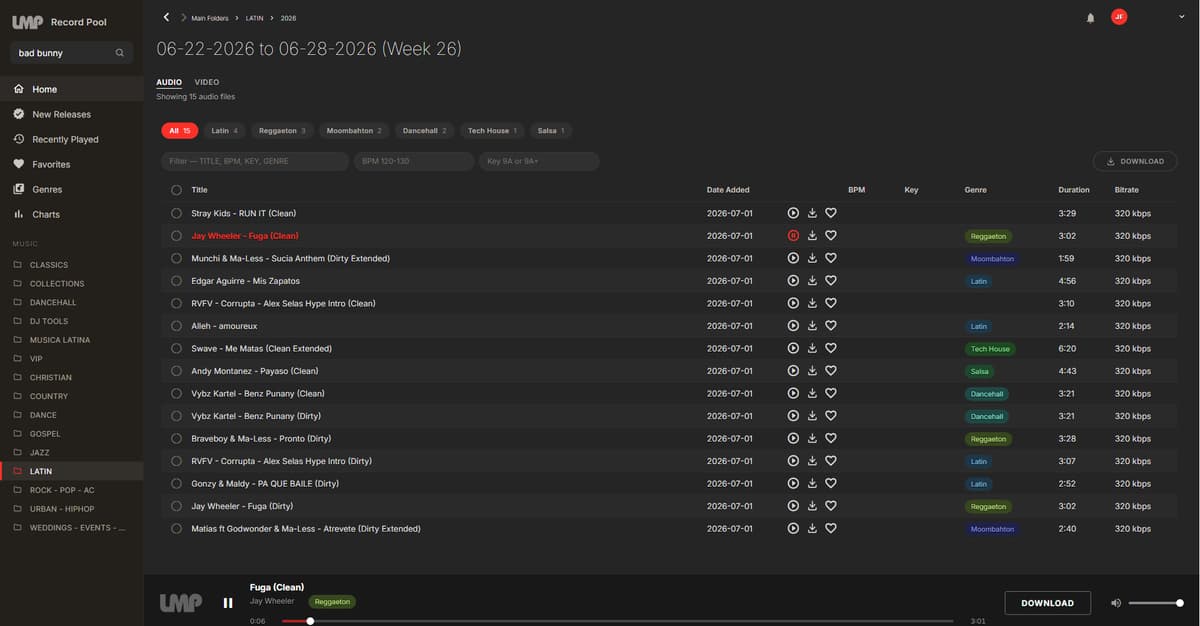1200x626 pixels.
Task: Filter by Tech House genre chip
Action: (x=492, y=131)
